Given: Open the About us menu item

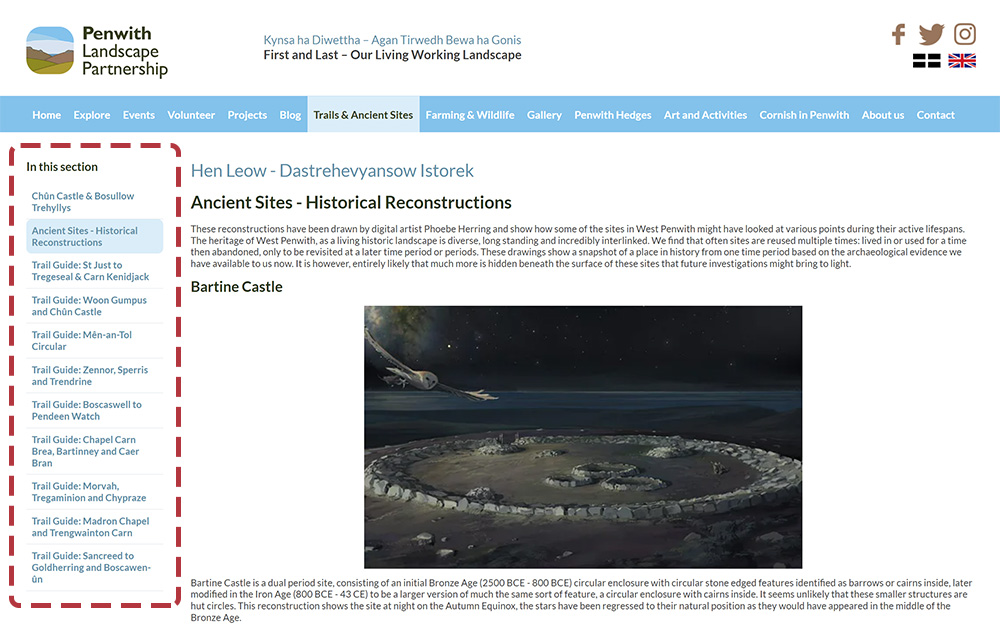Looking at the screenshot, I should (x=883, y=115).
